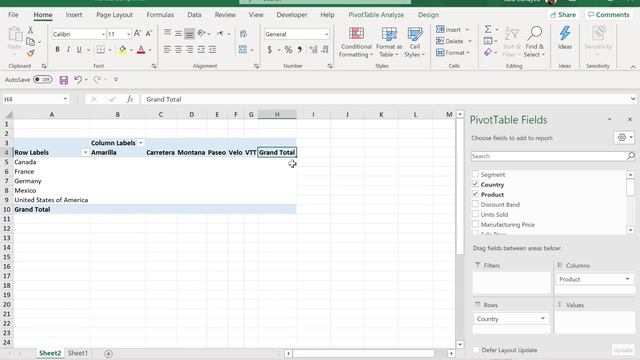Add a new sheet with plus icon
Screen dimensions: 640x360
pyautogui.click(x=108, y=353)
